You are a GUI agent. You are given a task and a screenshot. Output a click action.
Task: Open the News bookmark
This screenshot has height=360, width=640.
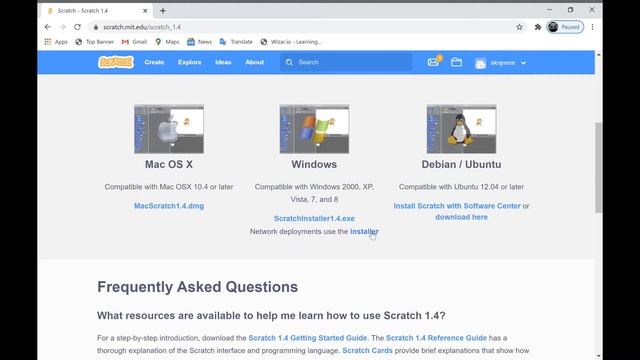(x=200, y=42)
